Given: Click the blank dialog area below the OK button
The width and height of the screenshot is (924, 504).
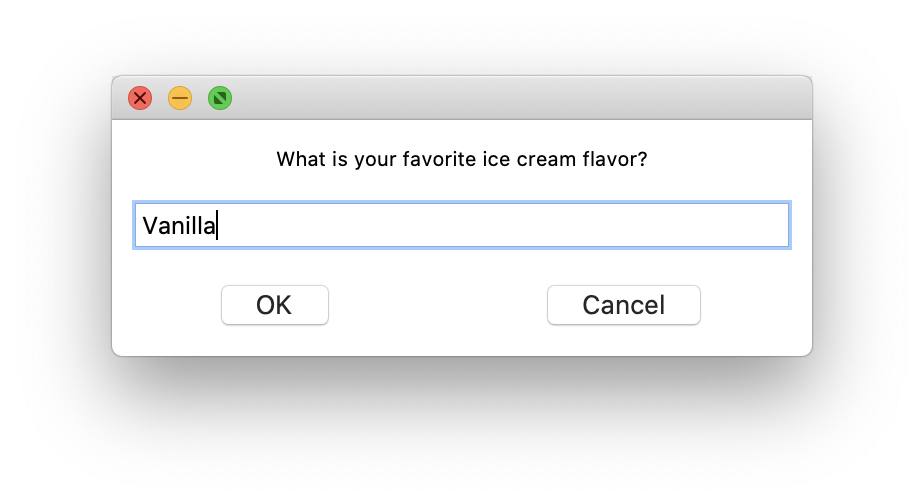Looking at the screenshot, I should click(x=274, y=341).
